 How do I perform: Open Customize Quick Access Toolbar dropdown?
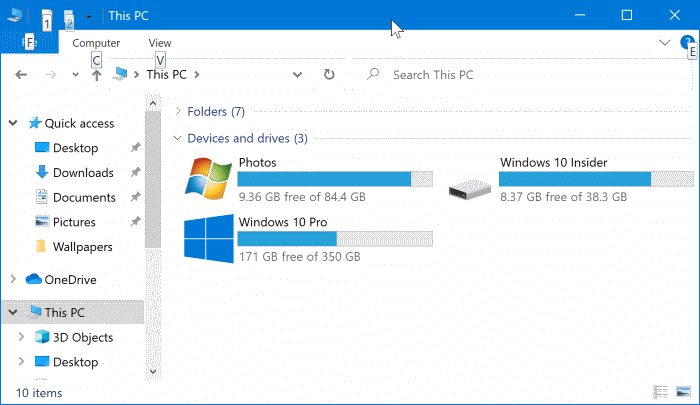(x=89, y=17)
